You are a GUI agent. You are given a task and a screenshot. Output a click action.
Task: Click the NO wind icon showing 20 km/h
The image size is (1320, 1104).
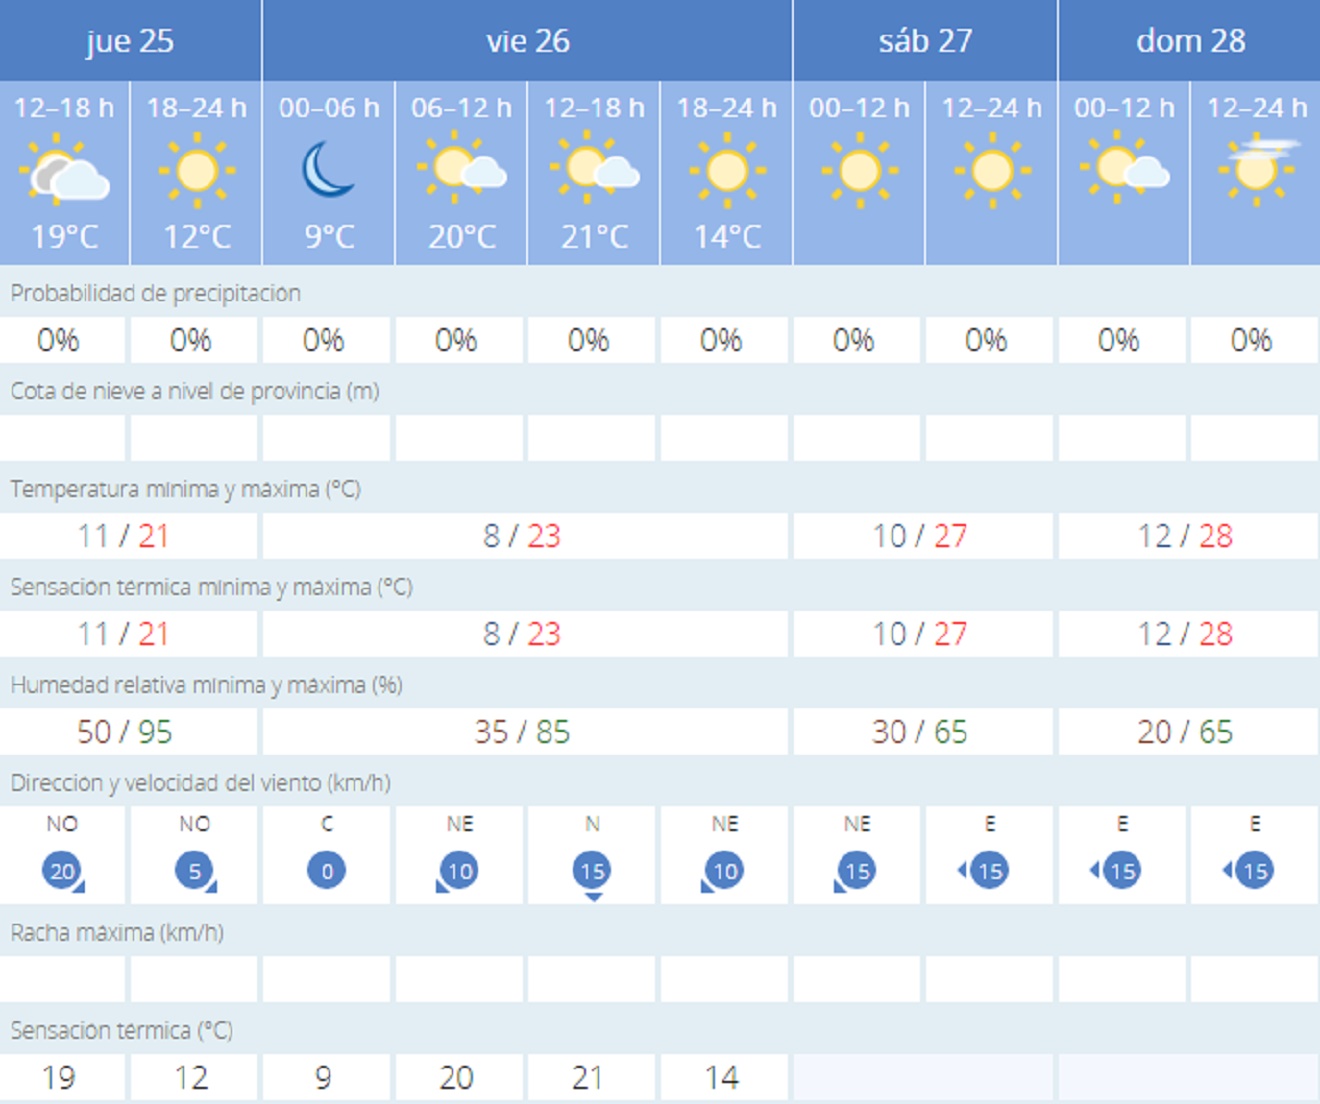(62, 870)
